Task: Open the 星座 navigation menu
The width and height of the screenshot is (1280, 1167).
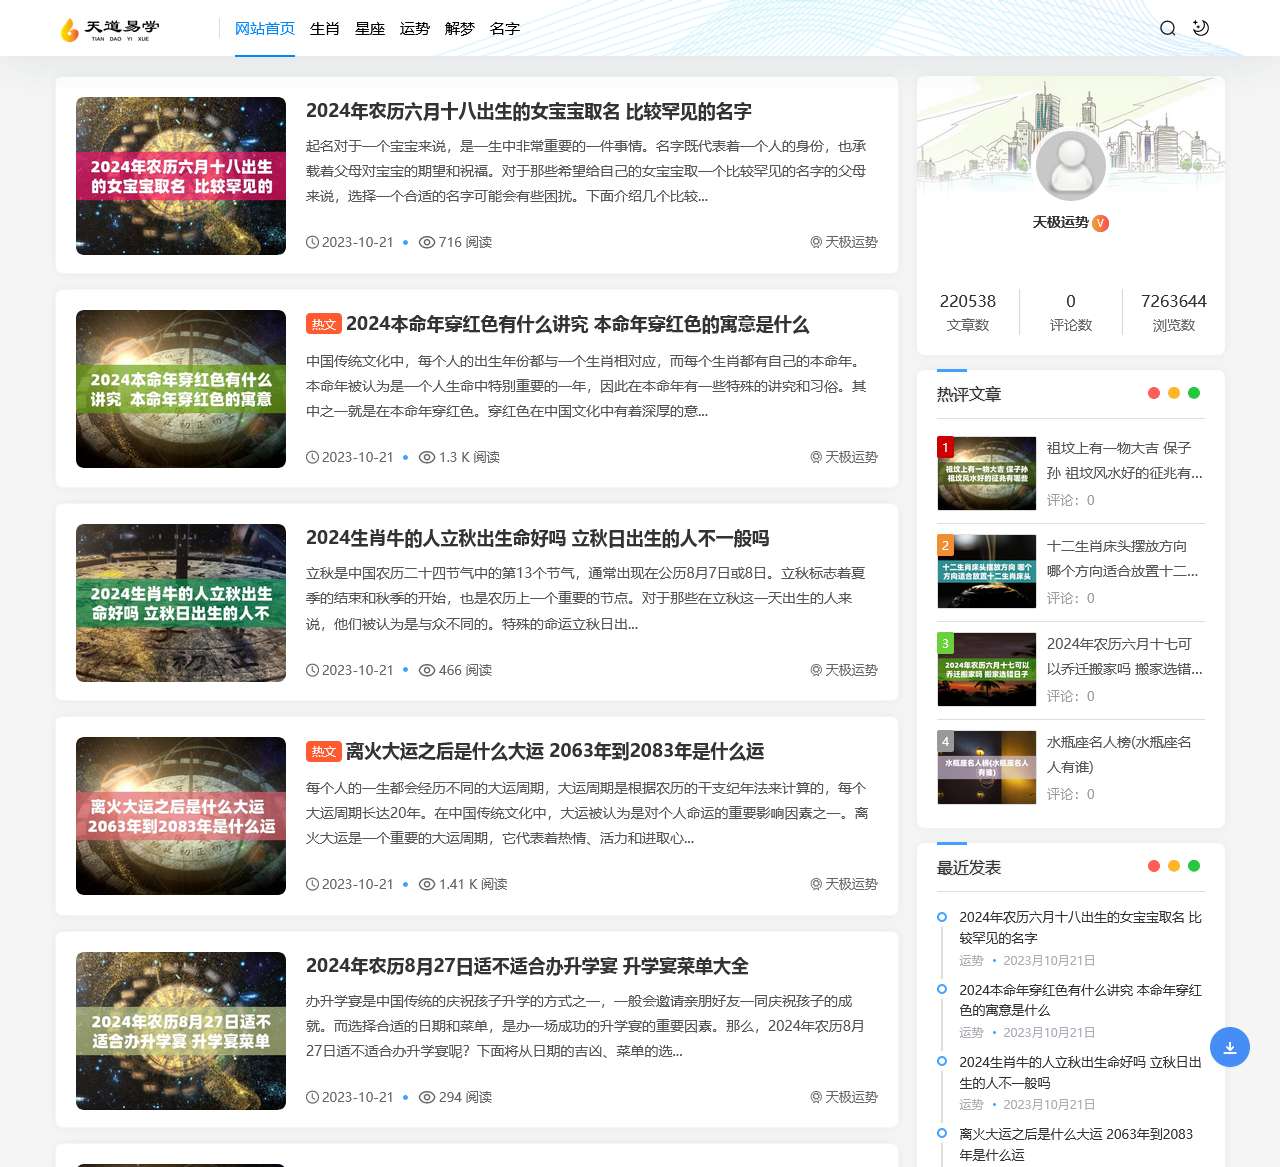Action: pos(370,29)
